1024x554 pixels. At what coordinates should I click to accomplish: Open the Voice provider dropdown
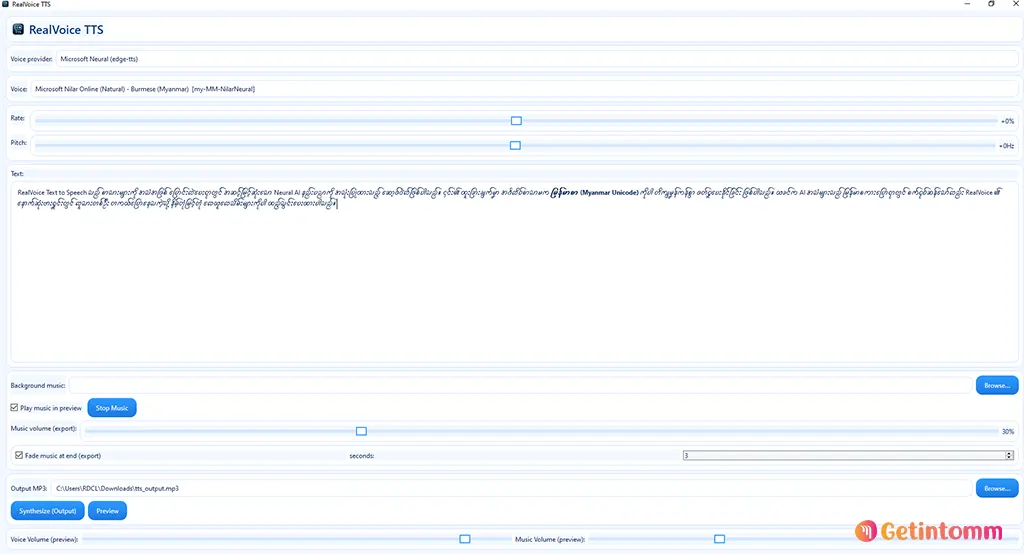tap(537, 59)
